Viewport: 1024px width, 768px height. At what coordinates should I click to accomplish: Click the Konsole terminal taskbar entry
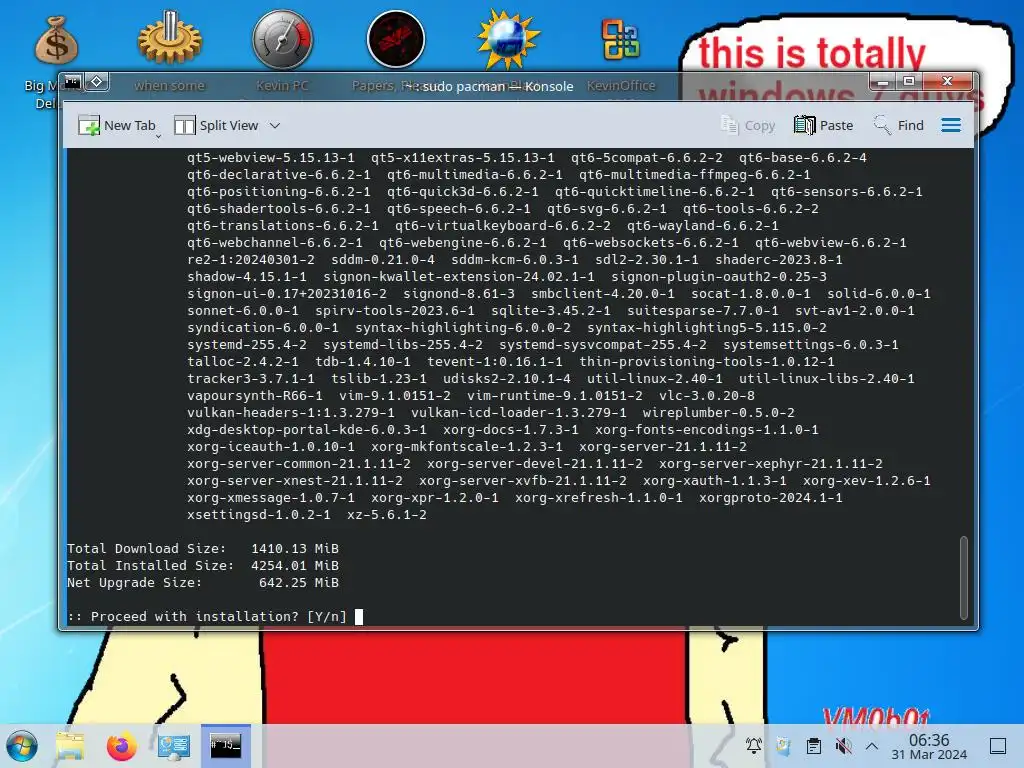225,746
